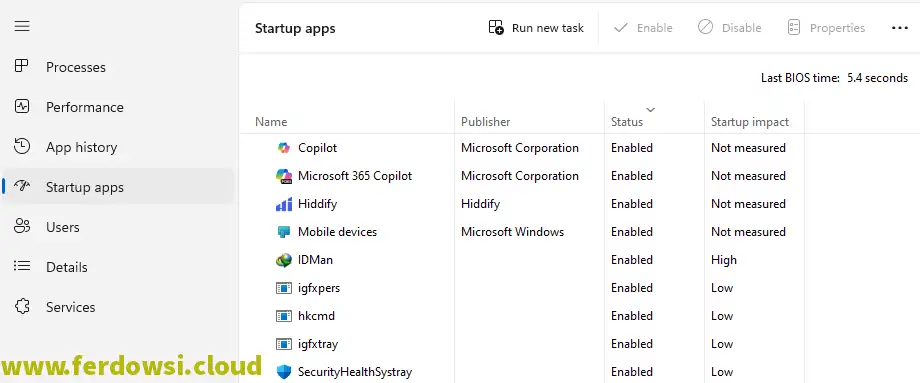Click the igfxtray app icon
This screenshot has width=920, height=383.
pyautogui.click(x=283, y=344)
